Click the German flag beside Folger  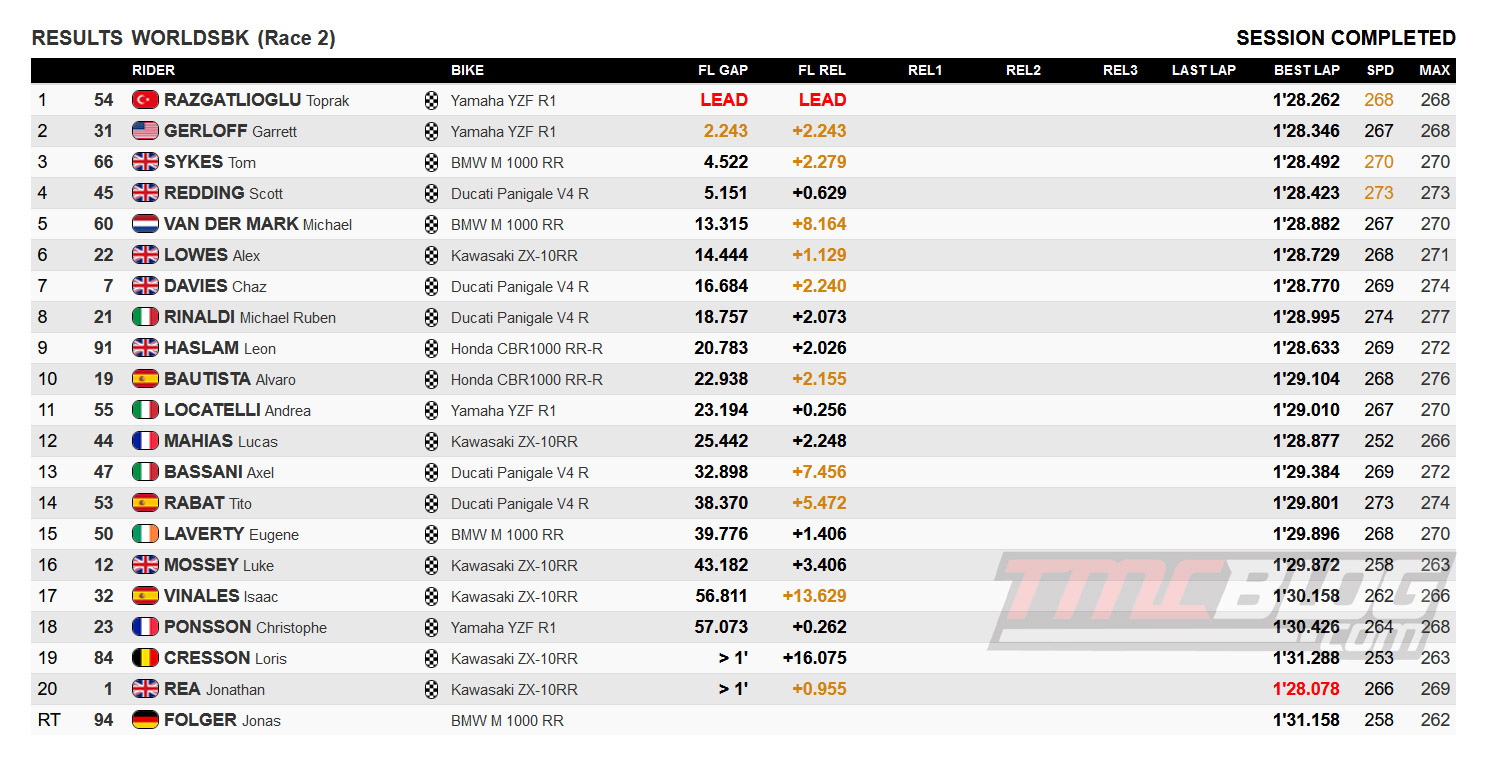pos(145,720)
